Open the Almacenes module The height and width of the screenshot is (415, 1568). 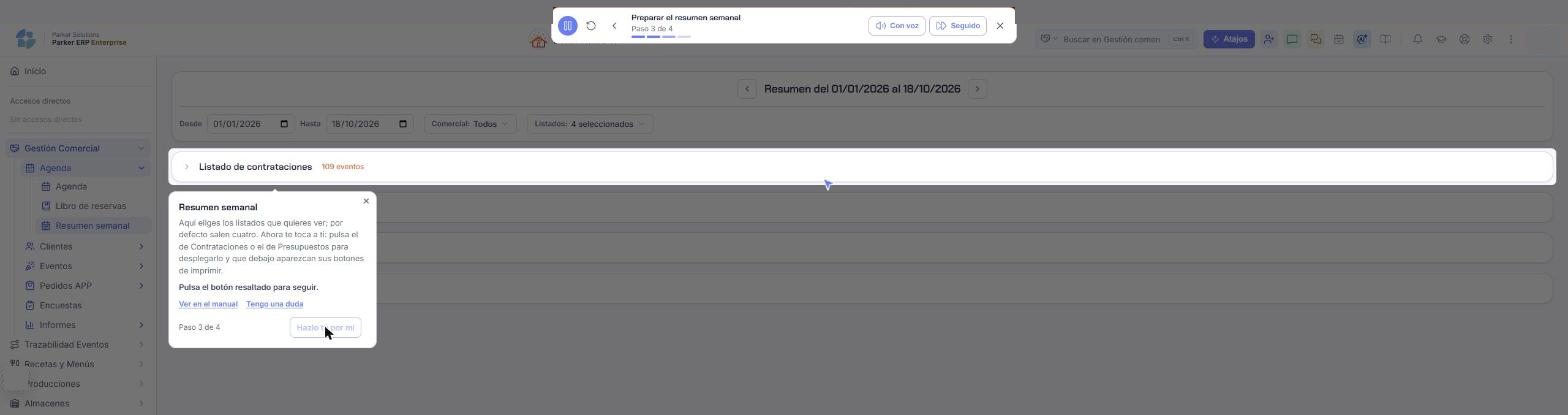coord(77,404)
